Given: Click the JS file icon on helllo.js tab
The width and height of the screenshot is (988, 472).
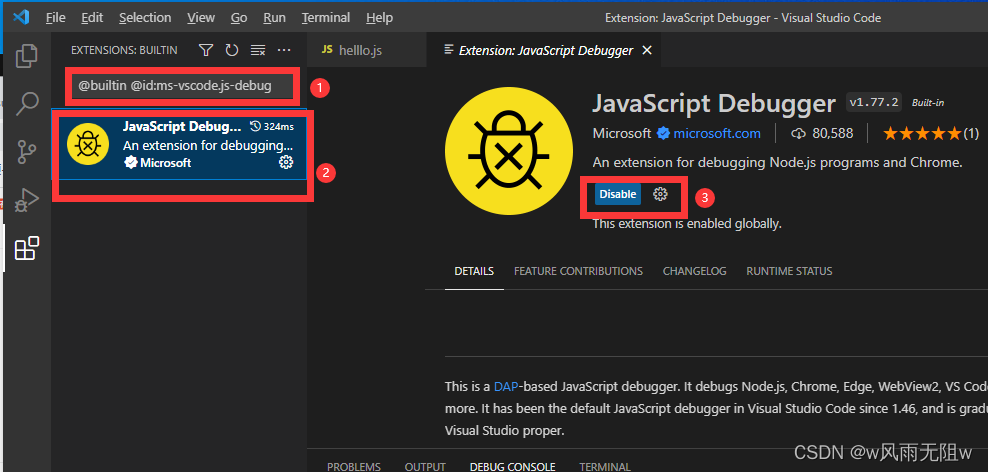Looking at the screenshot, I should point(326,50).
